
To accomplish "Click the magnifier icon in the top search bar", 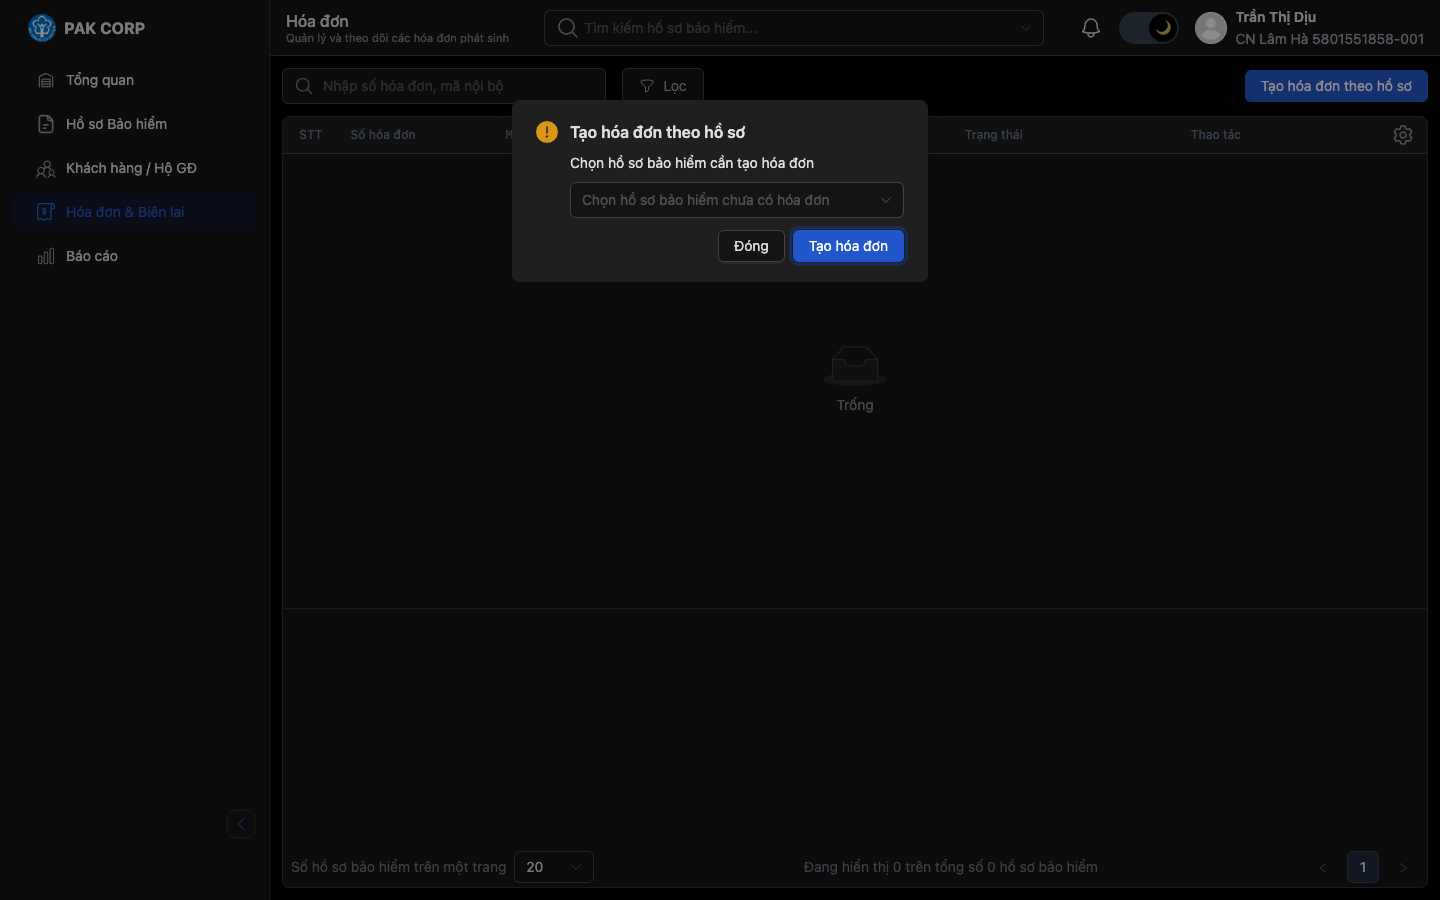I will tap(567, 28).
